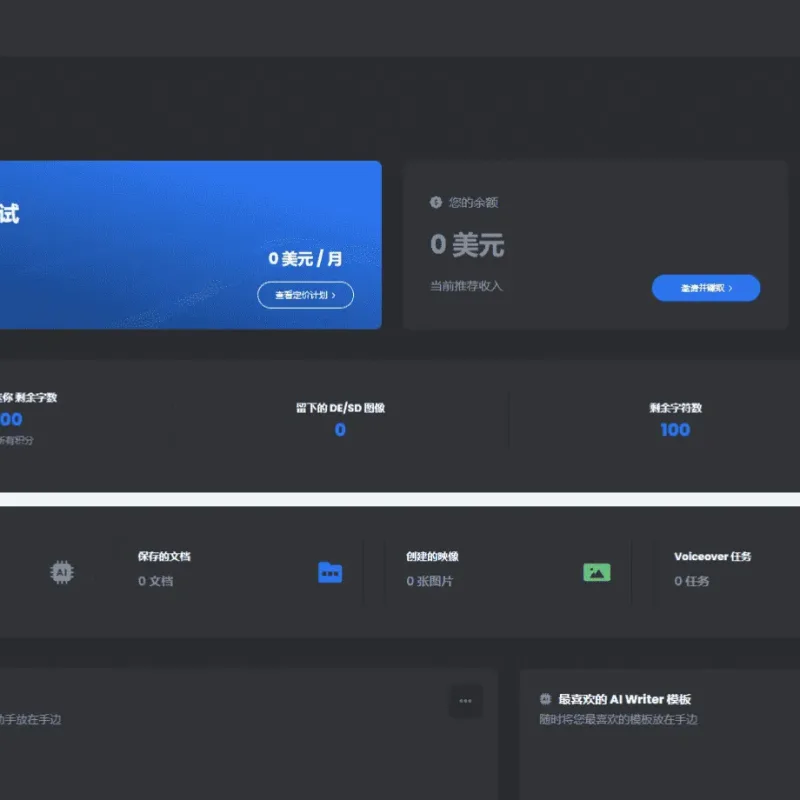Click the 100 value under 剩余字符数

pyautogui.click(x=675, y=430)
